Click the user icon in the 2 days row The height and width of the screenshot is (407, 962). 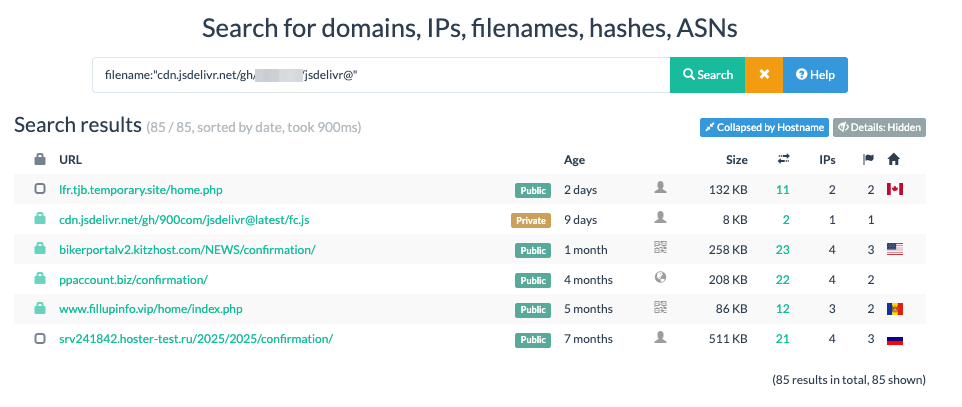(x=660, y=188)
